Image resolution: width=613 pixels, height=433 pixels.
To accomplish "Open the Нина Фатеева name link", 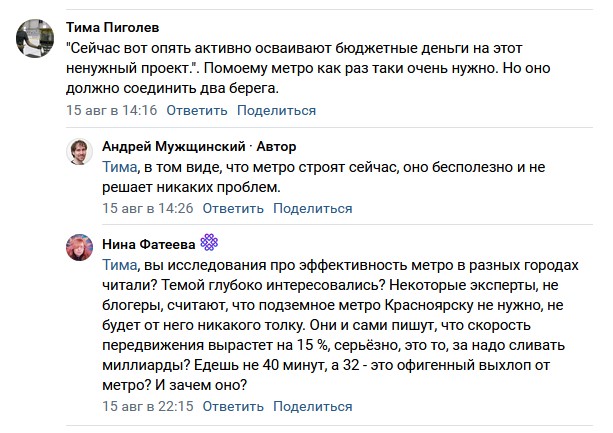I will 149,244.
